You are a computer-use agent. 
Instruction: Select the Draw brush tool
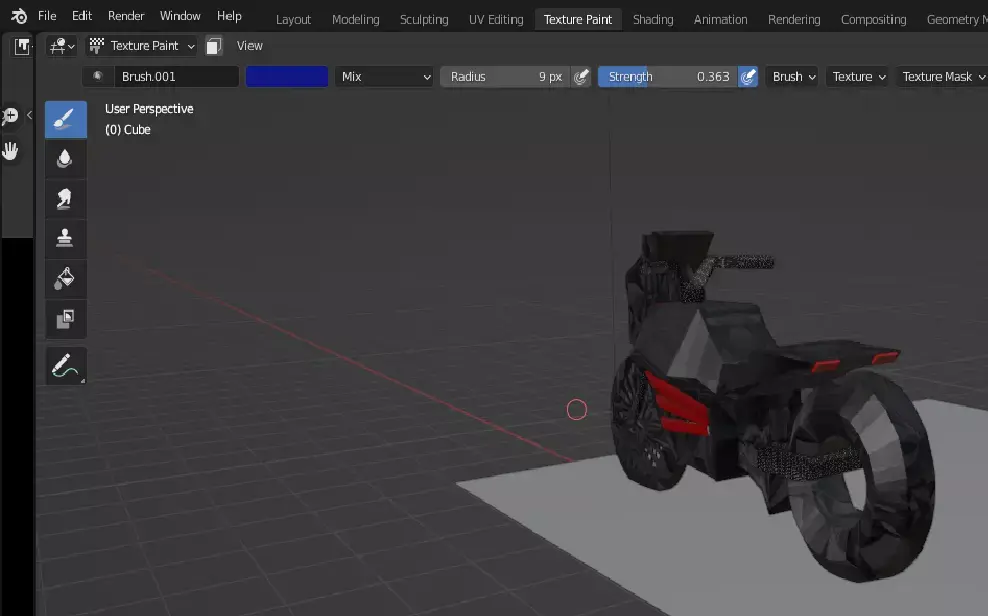[66, 120]
